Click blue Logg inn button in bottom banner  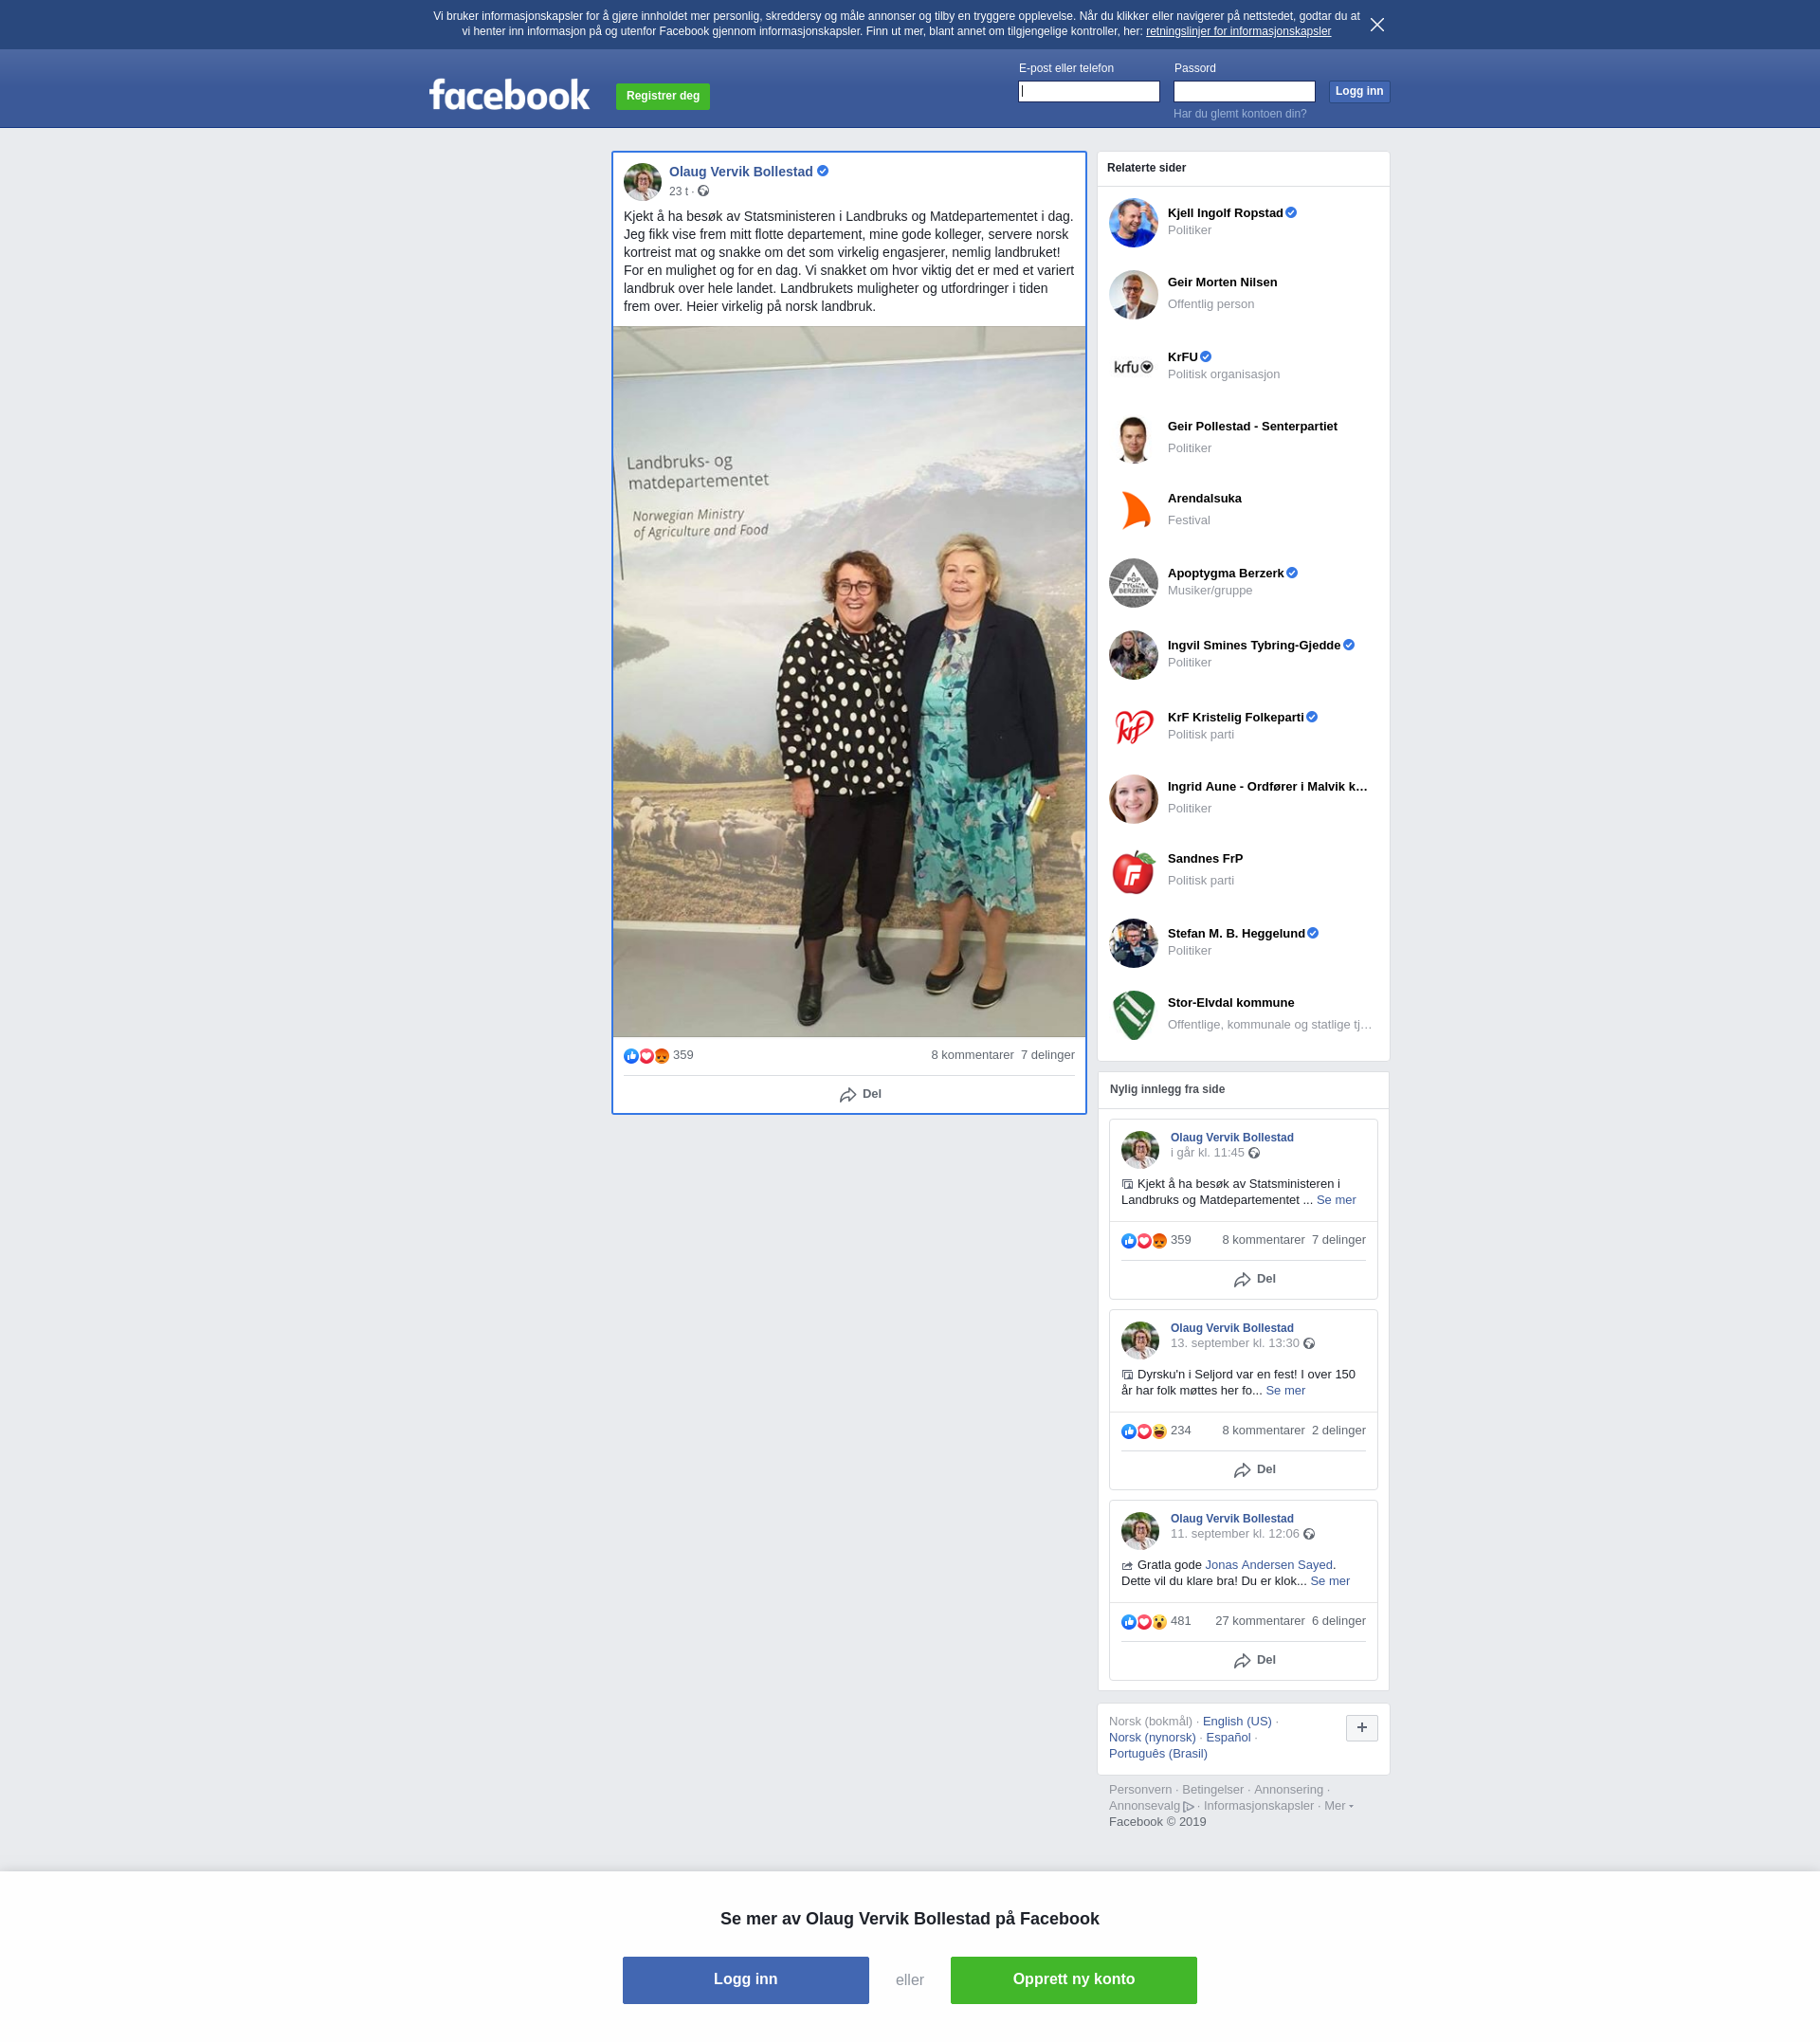click(x=745, y=1980)
